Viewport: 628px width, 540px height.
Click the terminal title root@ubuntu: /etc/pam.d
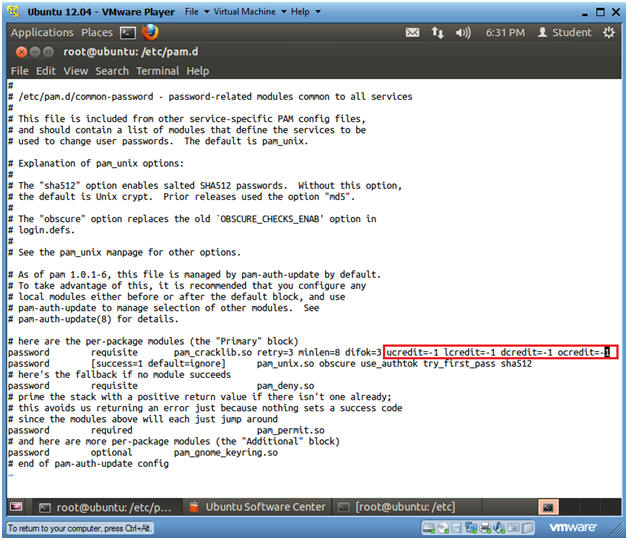coord(131,52)
